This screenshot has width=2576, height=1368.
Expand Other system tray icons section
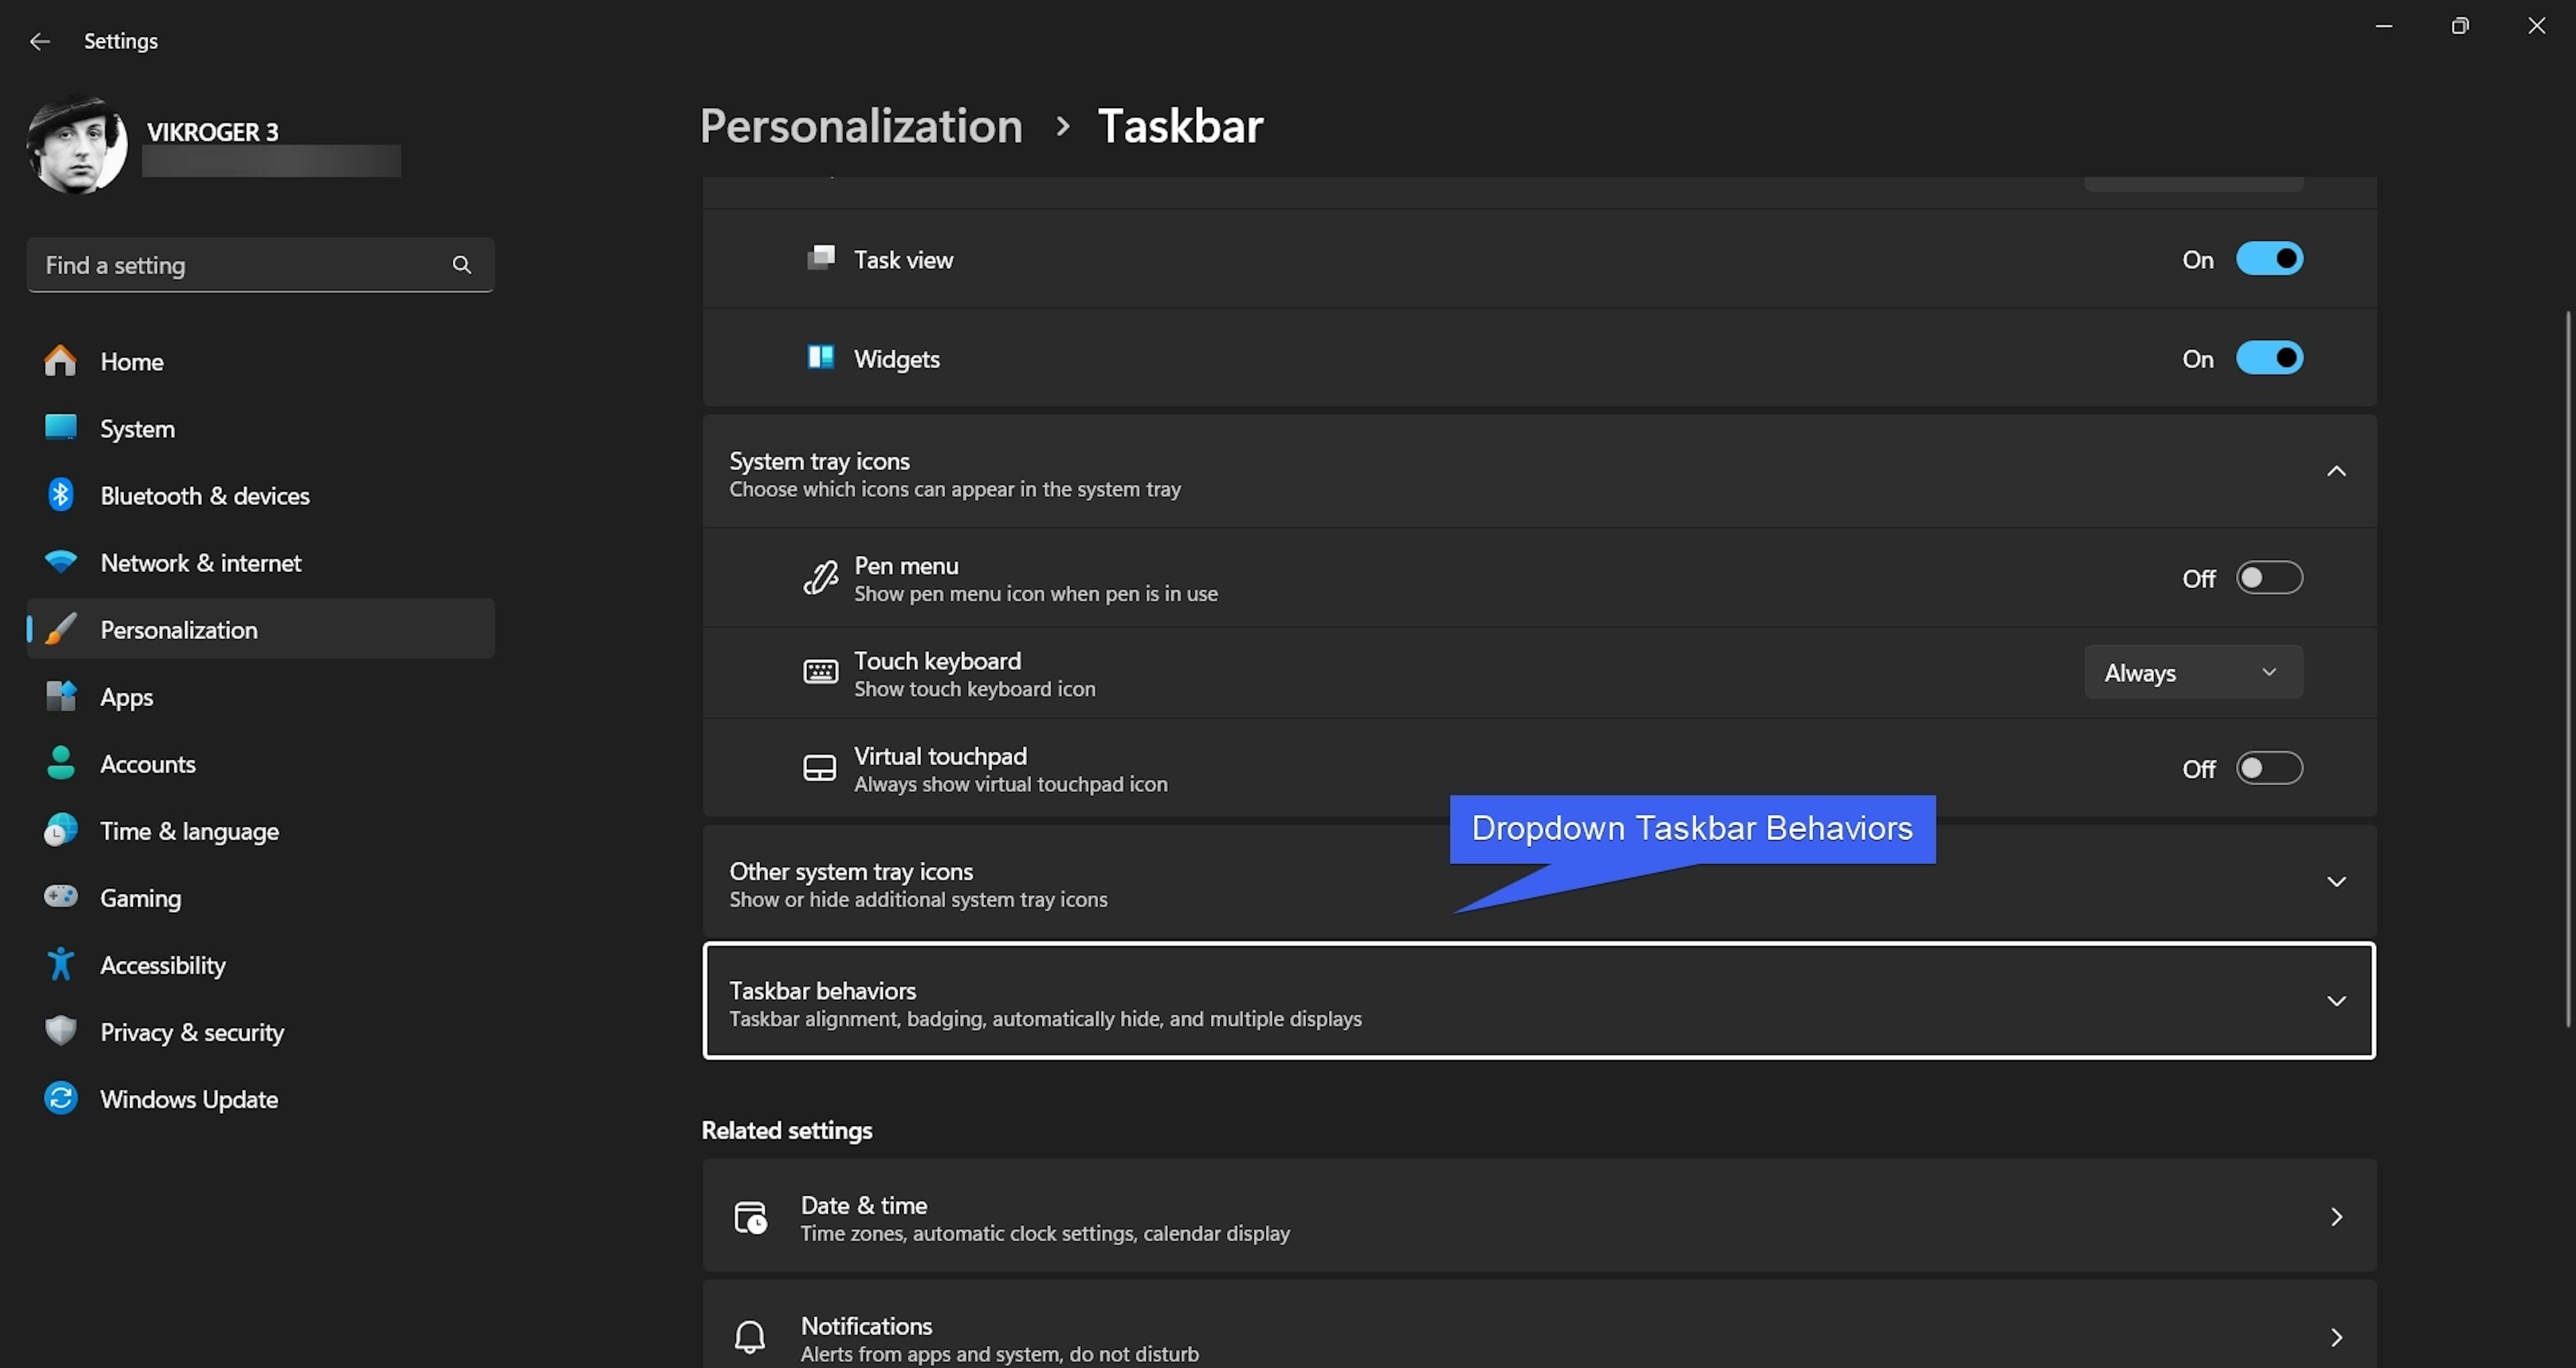coord(2336,882)
